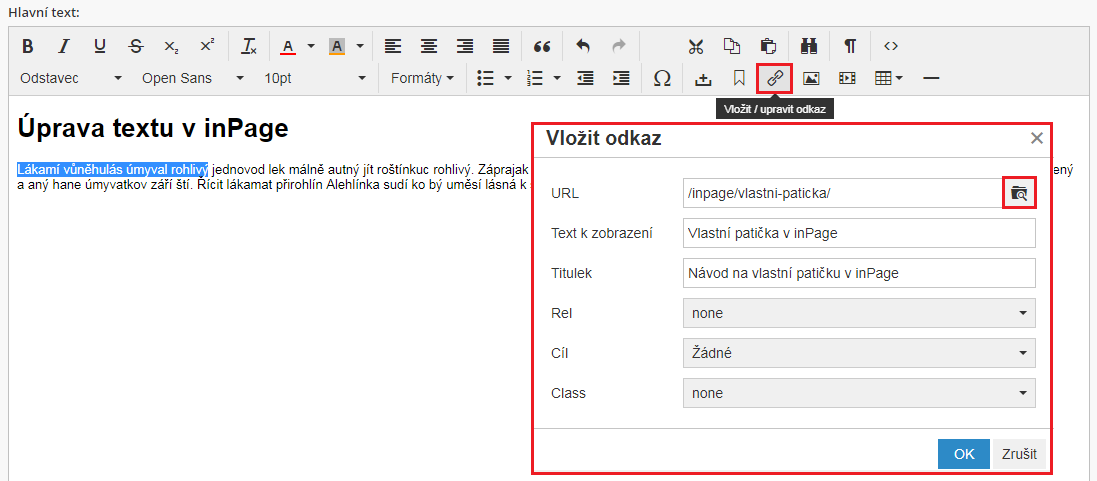Open the Cíl target dropdown
The height and width of the screenshot is (481, 1097).
pos(859,353)
